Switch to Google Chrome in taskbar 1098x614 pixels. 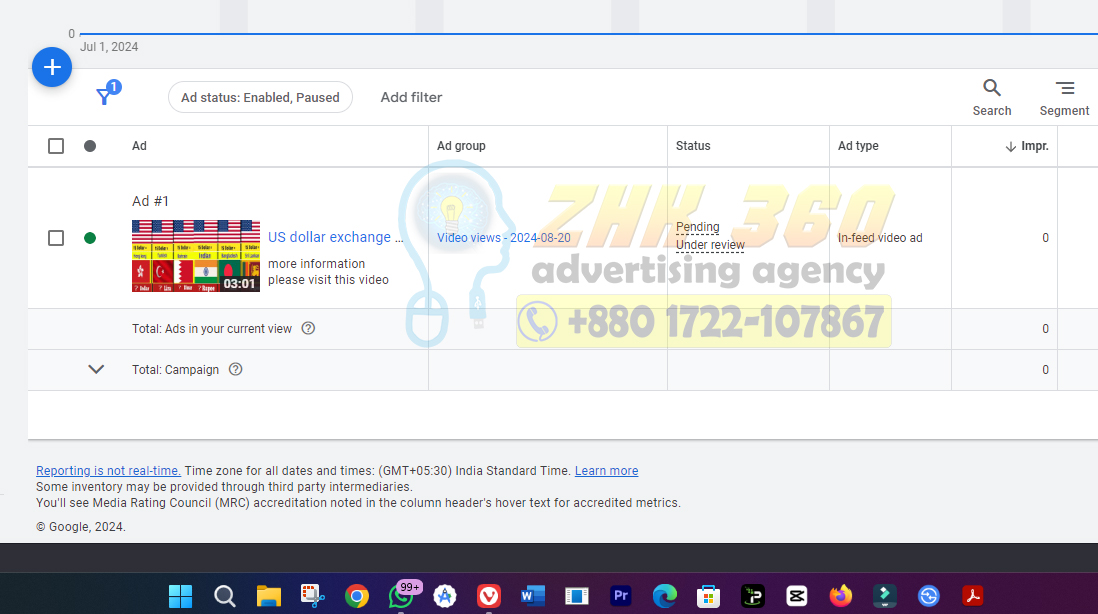point(356,596)
